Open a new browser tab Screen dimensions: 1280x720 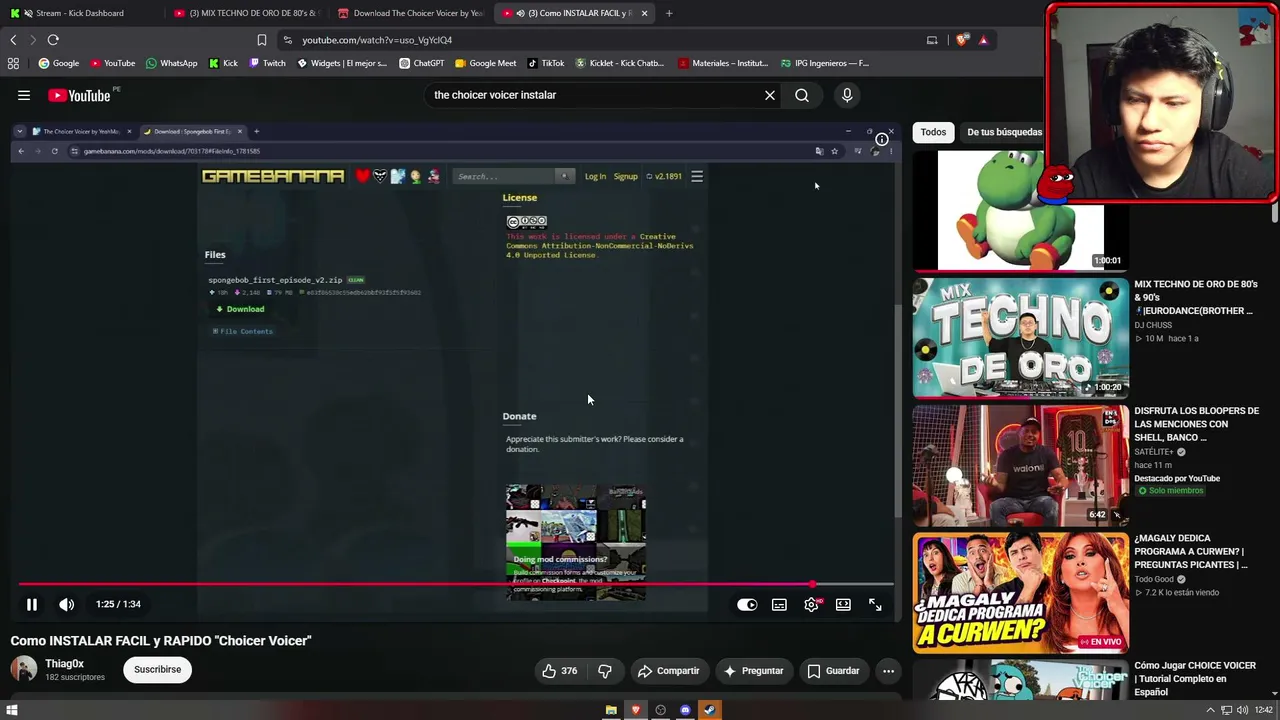[x=669, y=13]
